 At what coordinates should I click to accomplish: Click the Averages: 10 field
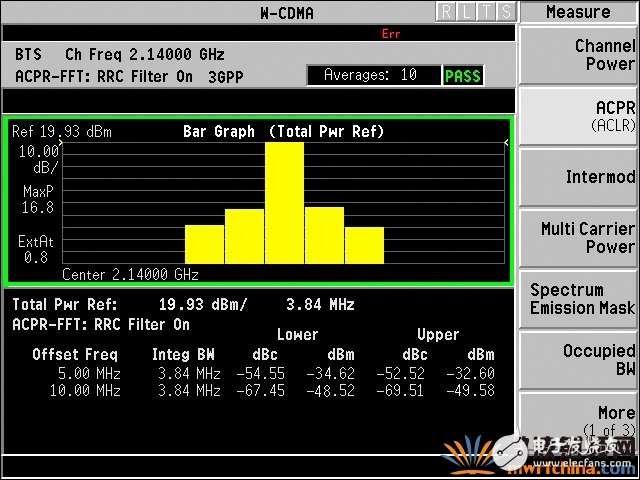374,76
